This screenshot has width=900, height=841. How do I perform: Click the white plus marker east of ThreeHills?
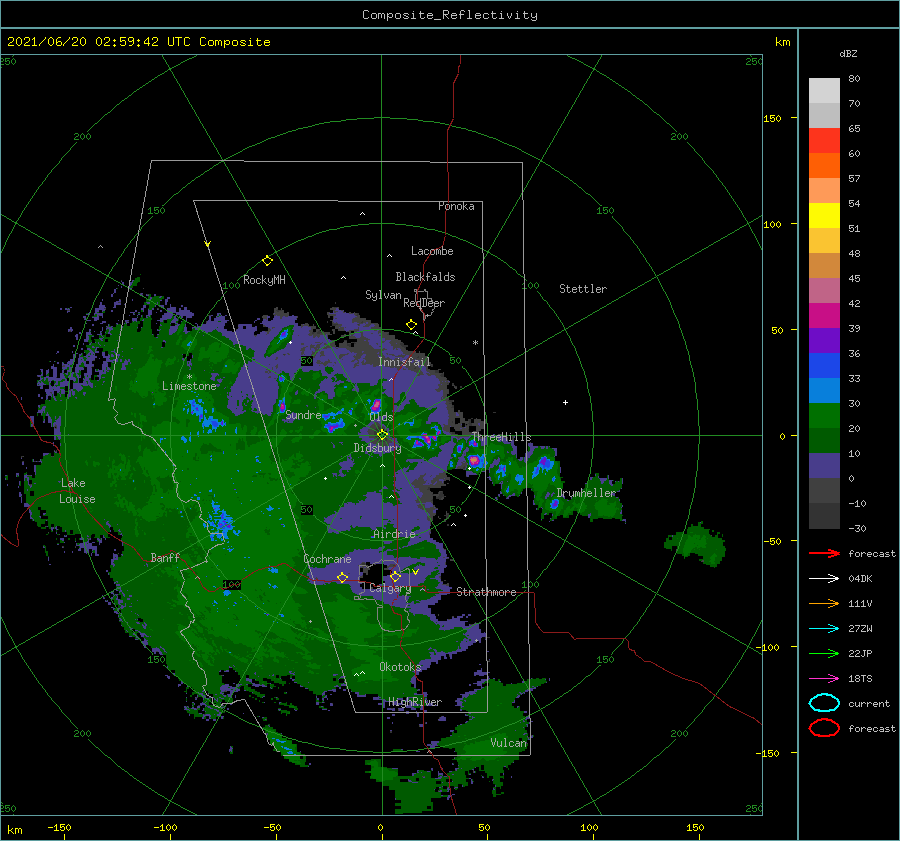(x=565, y=402)
